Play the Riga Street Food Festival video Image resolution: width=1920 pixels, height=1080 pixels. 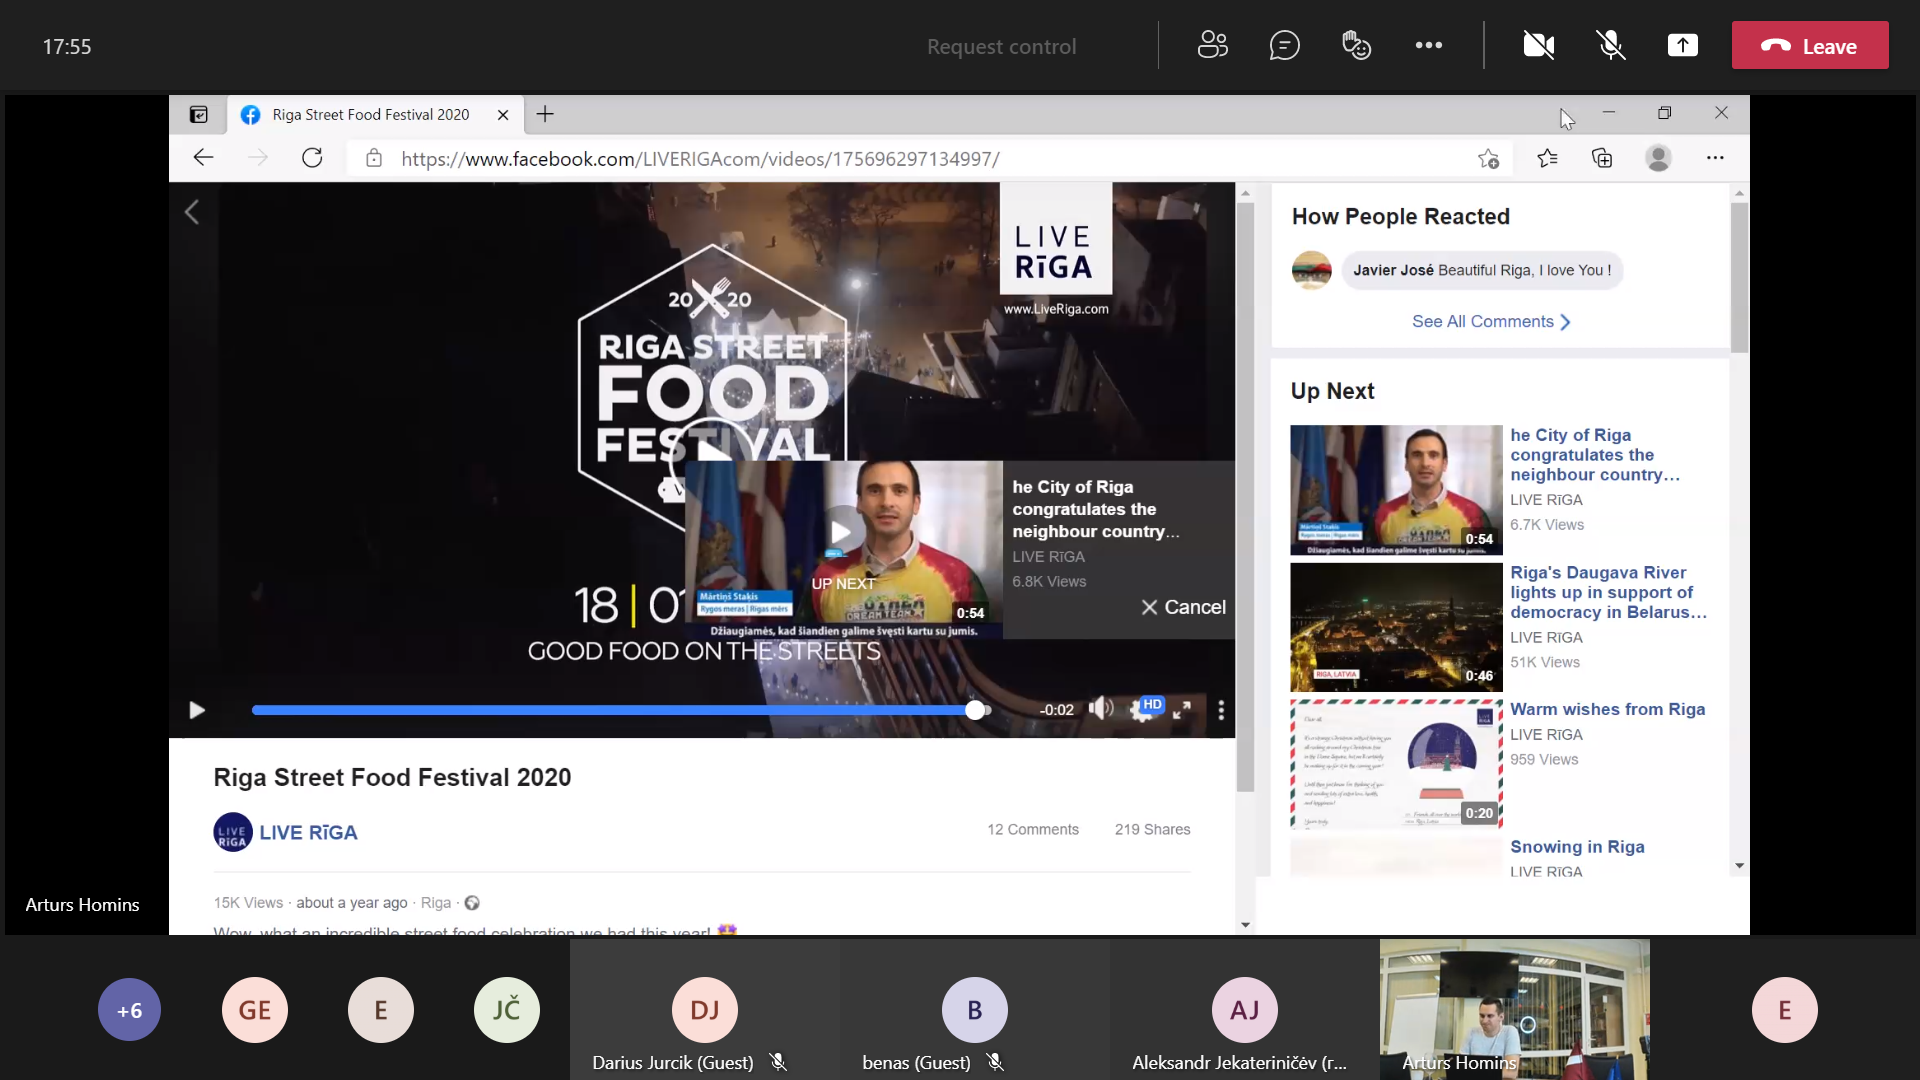197,710
